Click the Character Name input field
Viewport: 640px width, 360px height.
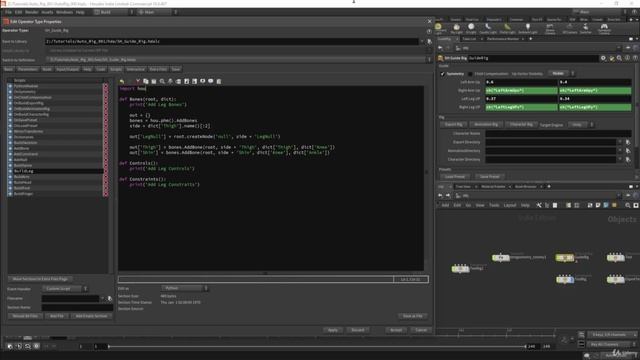[x=558, y=133]
